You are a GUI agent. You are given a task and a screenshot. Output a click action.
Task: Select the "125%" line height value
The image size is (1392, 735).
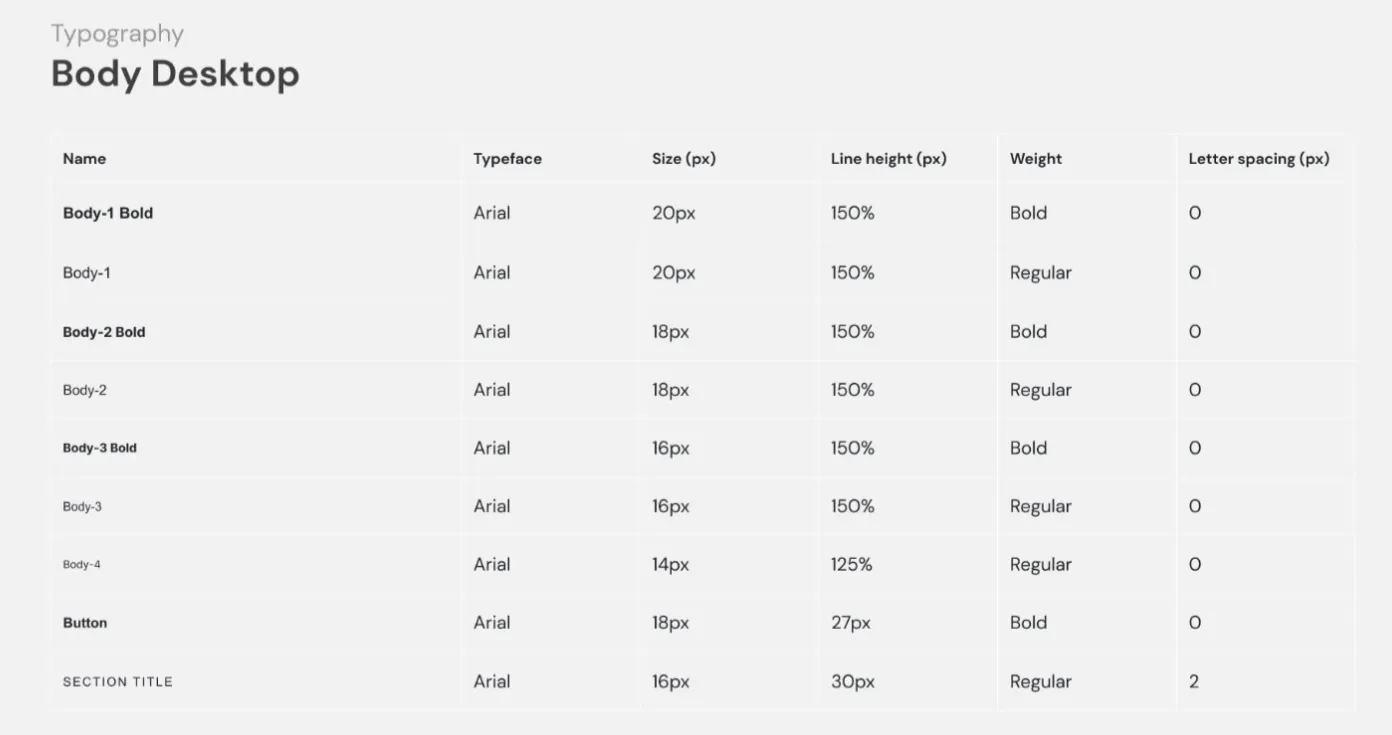tap(851, 565)
